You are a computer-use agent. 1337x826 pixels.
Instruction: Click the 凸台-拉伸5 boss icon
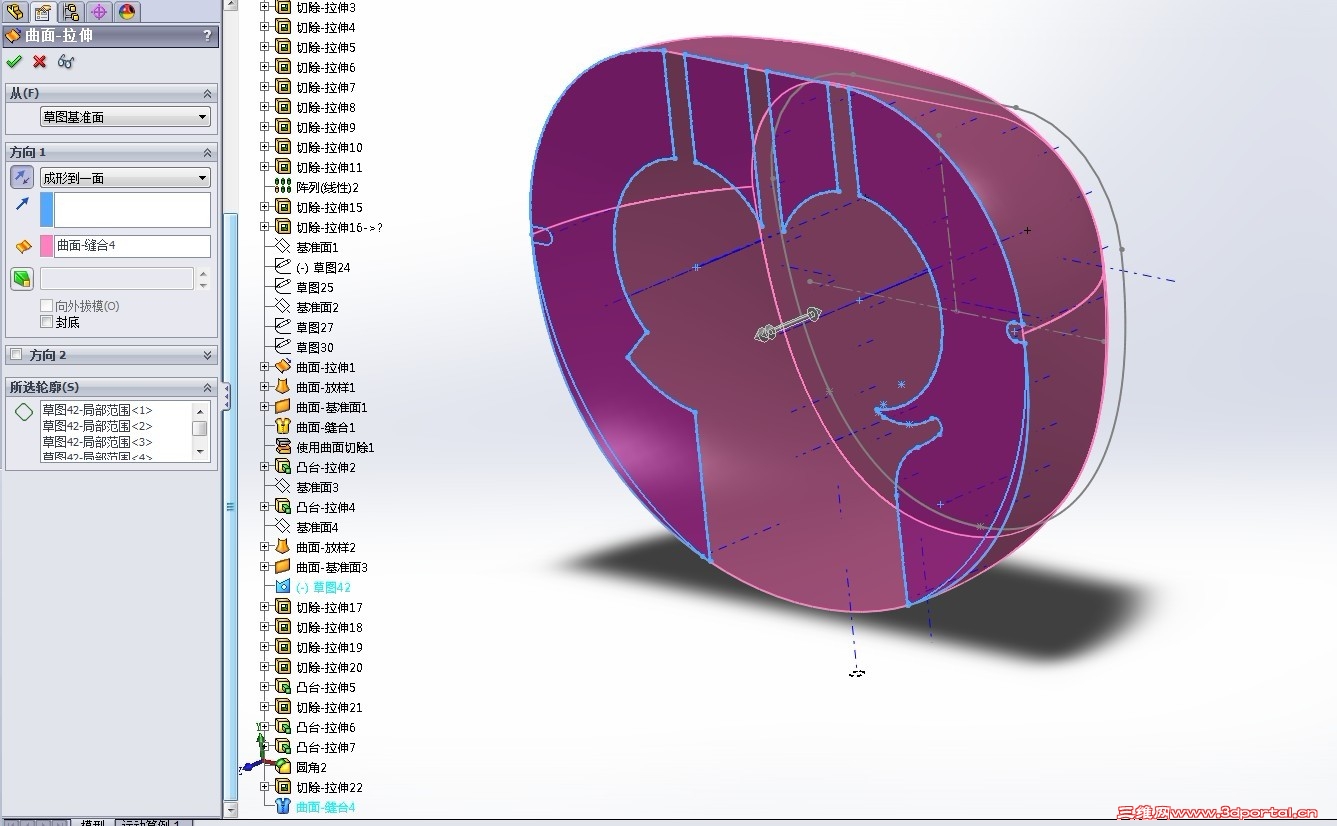pyautogui.click(x=283, y=687)
